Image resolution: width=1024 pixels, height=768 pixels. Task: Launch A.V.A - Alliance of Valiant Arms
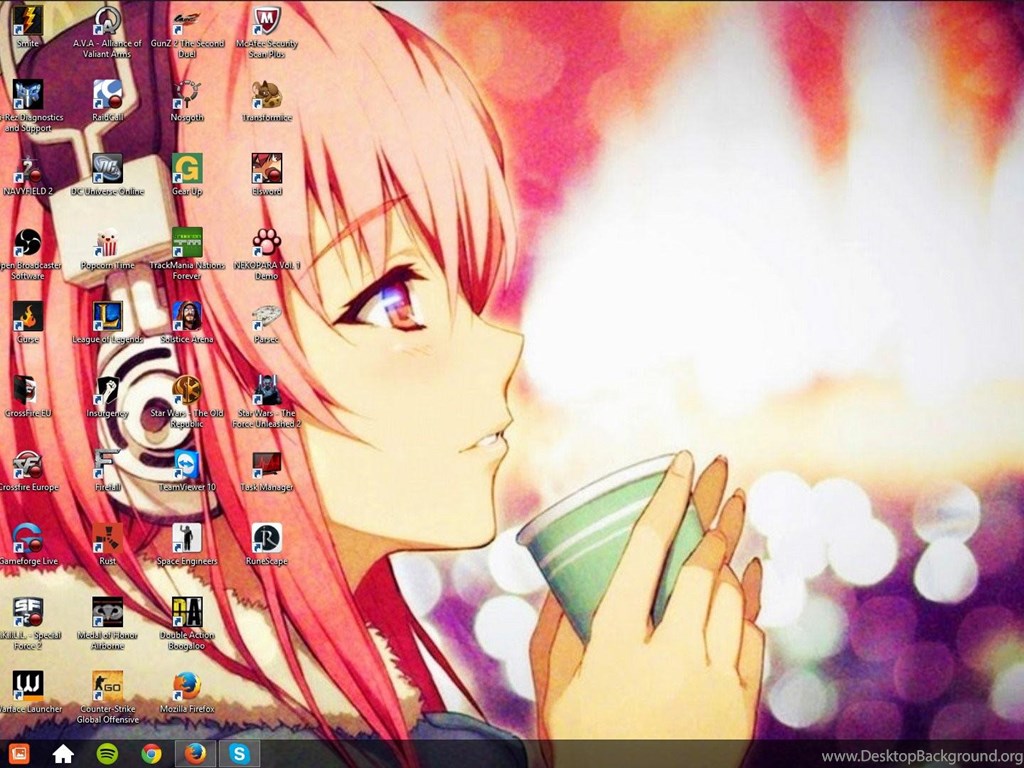[107, 21]
